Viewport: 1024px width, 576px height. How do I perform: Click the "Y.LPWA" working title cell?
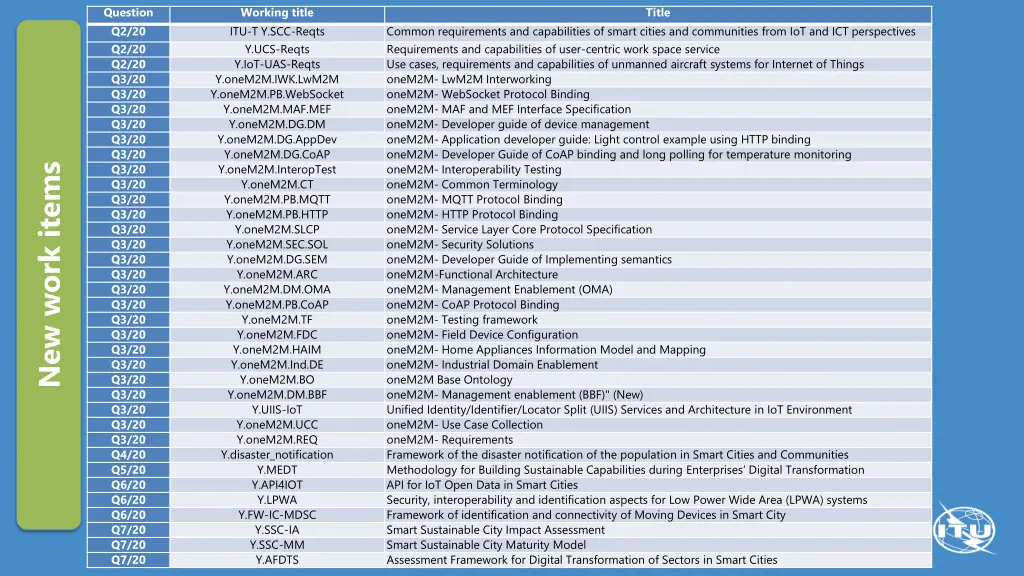click(277, 500)
